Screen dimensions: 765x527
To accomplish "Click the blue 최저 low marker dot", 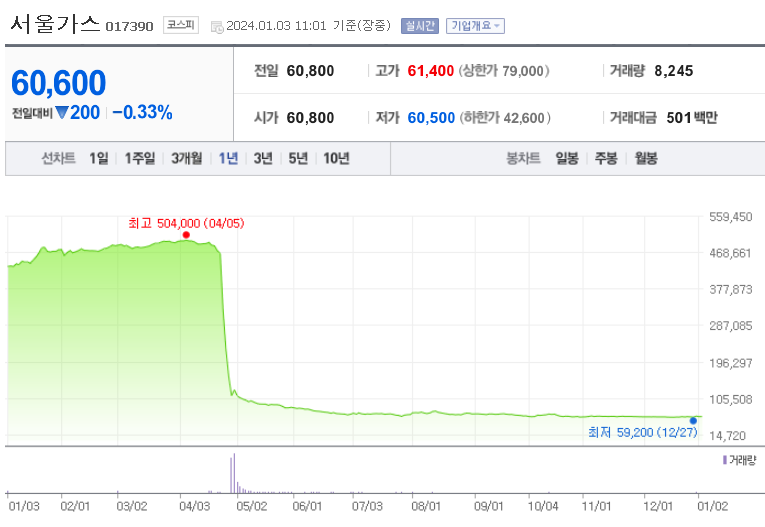I will tap(693, 421).
